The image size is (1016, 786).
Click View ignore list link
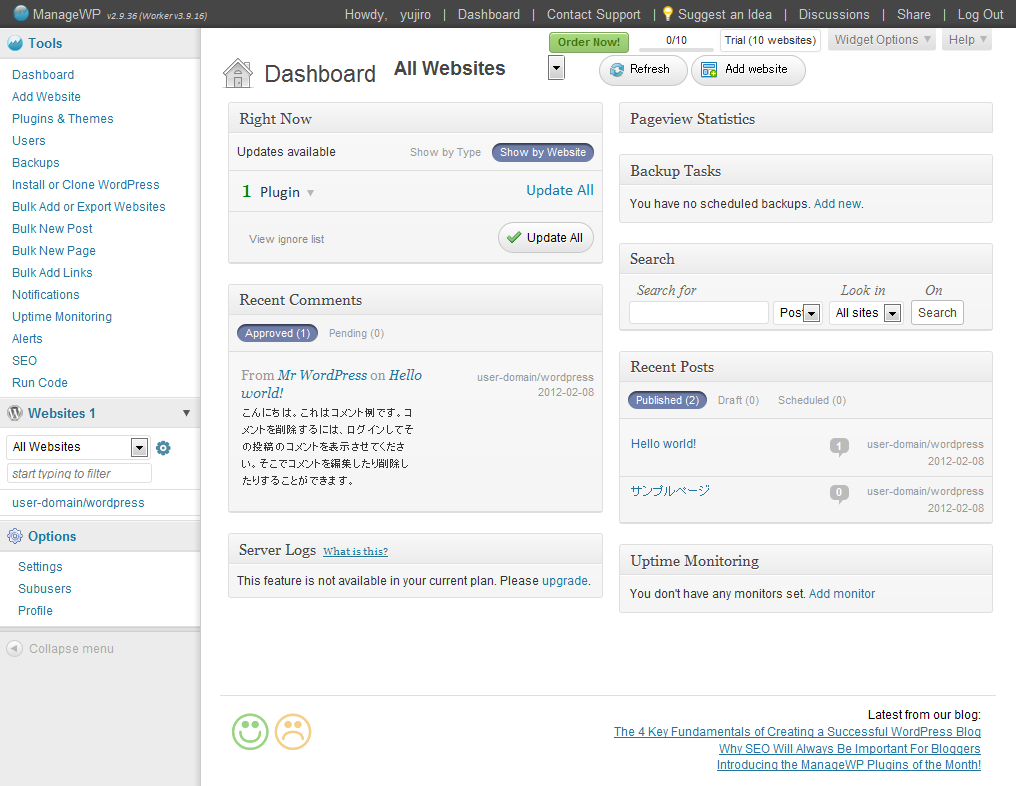click(286, 239)
